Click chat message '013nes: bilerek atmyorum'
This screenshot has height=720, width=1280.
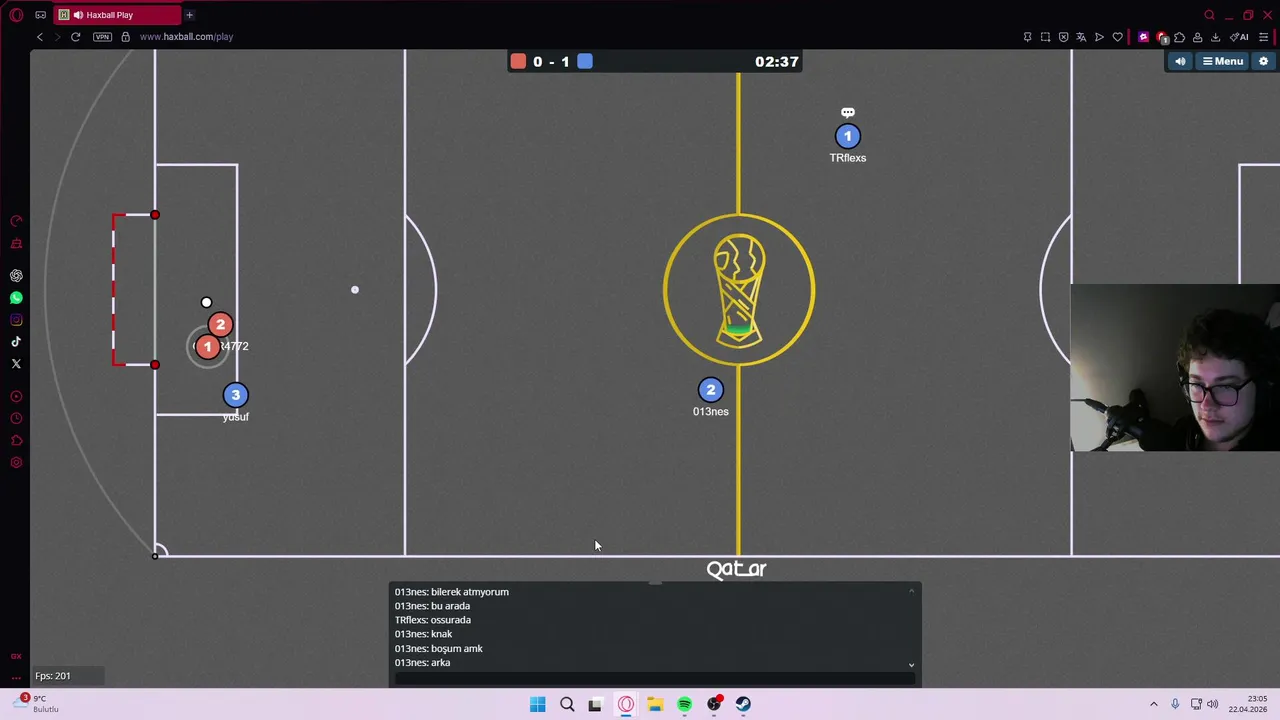point(451,592)
